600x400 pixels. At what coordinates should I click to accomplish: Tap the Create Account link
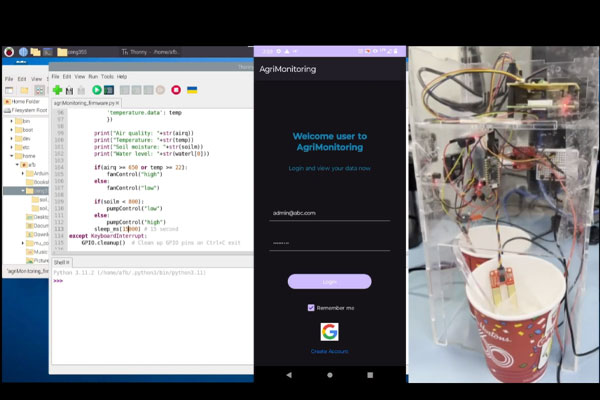[329, 351]
